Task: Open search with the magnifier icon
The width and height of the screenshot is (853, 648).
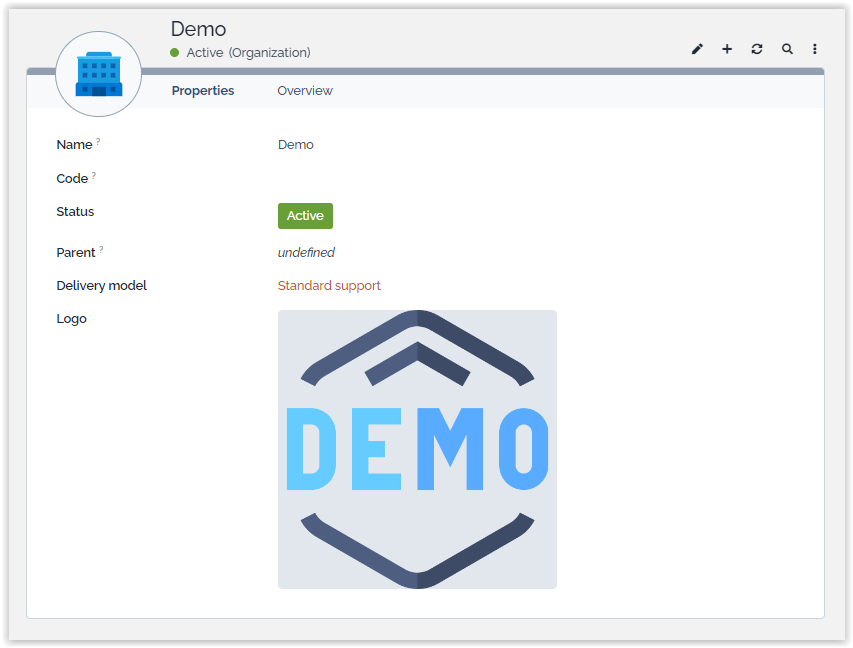Action: (787, 49)
